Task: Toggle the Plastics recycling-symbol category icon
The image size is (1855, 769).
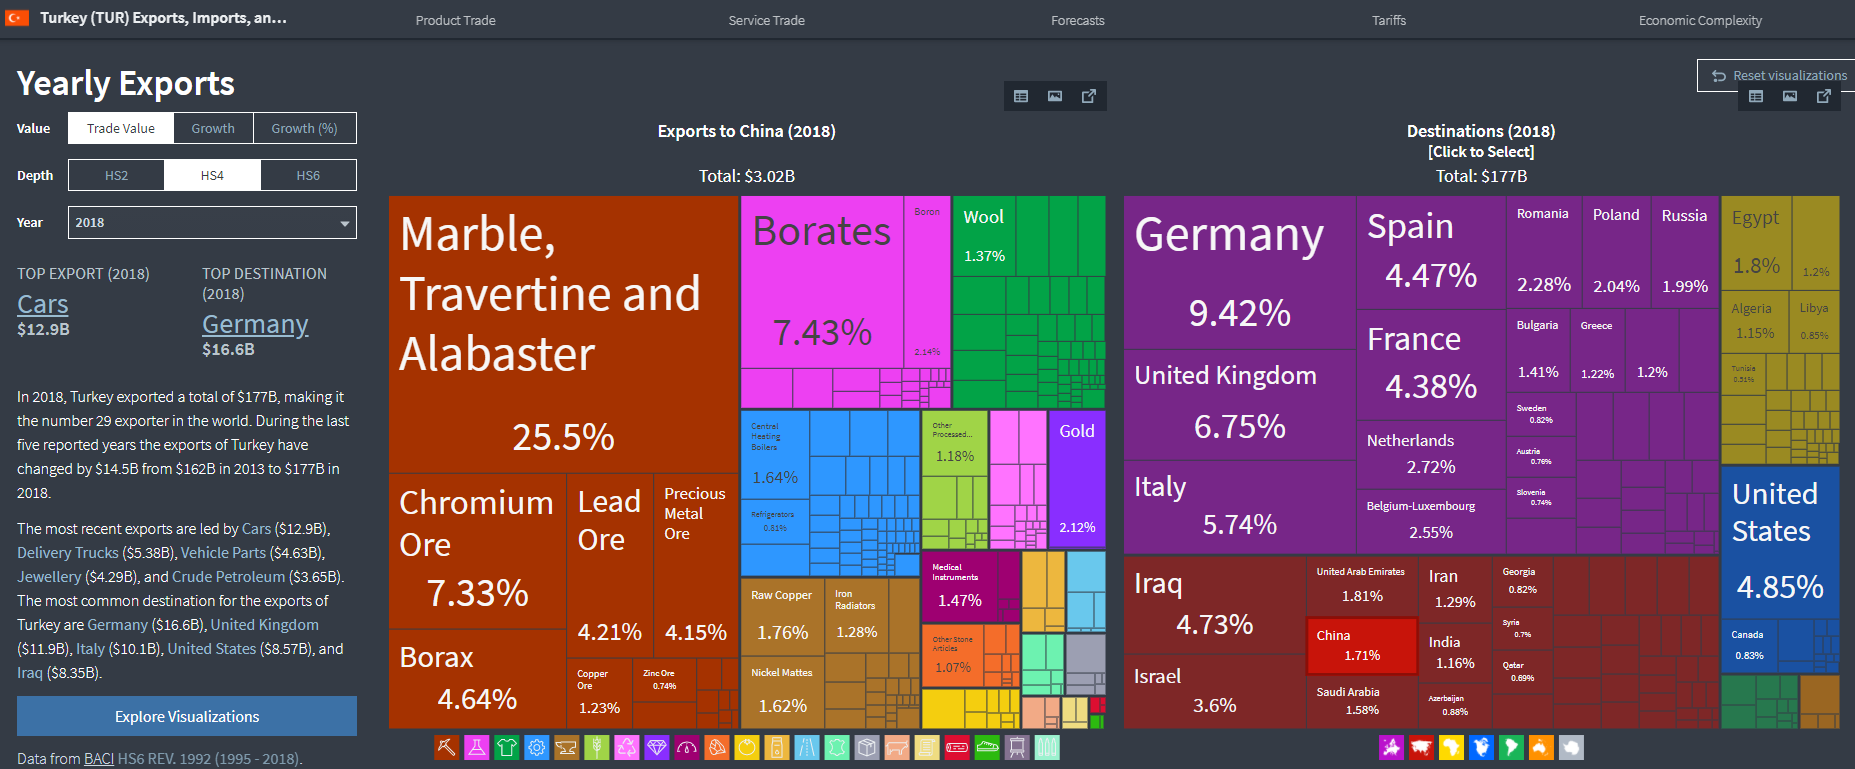Action: pos(626,747)
